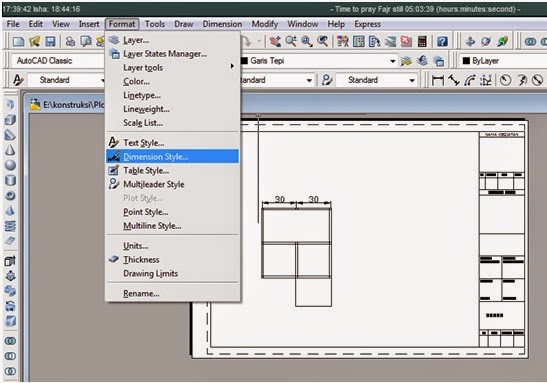Viewport: 547px width, 383px height.
Task: Click the Save floppy disk icon
Action: [x=50, y=42]
